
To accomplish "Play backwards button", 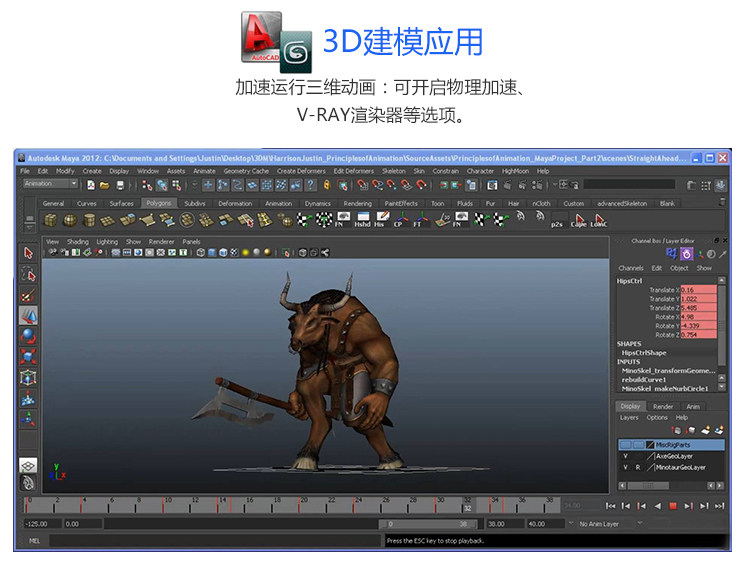I will [657, 506].
